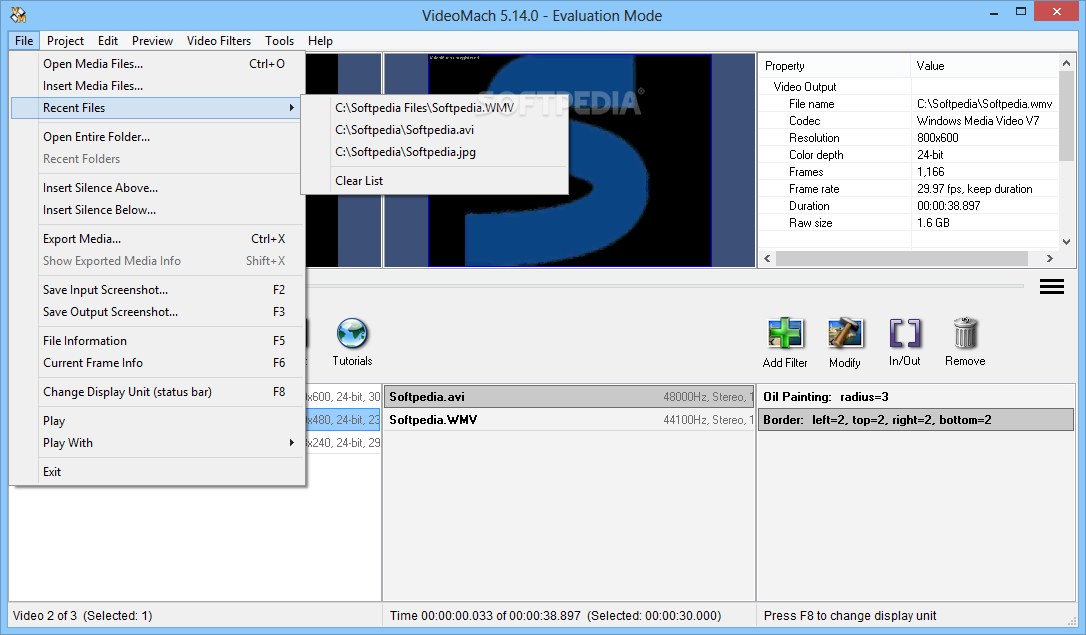Open recent file C:\Softpedia\Softpedia.jpg

coord(435,152)
